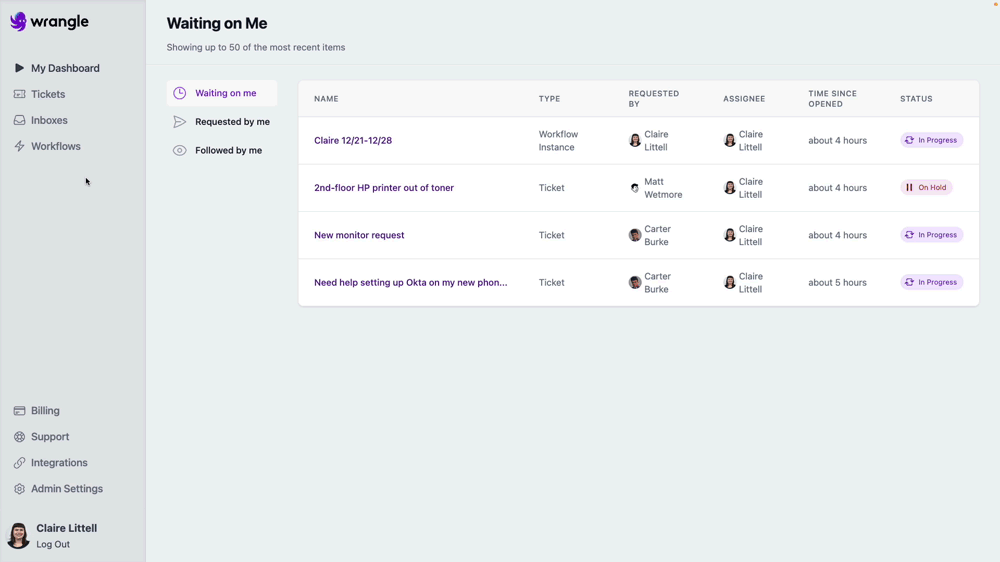Image resolution: width=1000 pixels, height=562 pixels.
Task: Click the Admin Settings gear icon
Action: [x=19, y=489]
